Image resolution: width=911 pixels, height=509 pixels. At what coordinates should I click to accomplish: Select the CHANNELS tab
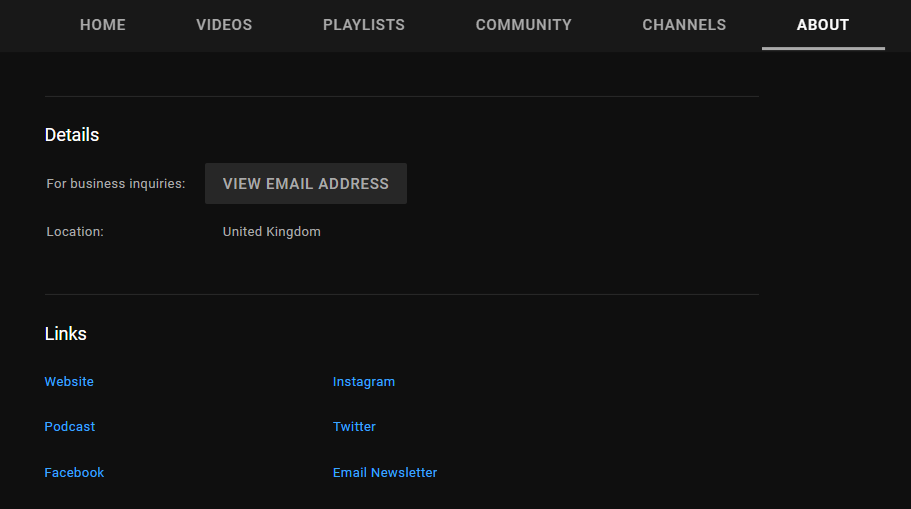(684, 25)
